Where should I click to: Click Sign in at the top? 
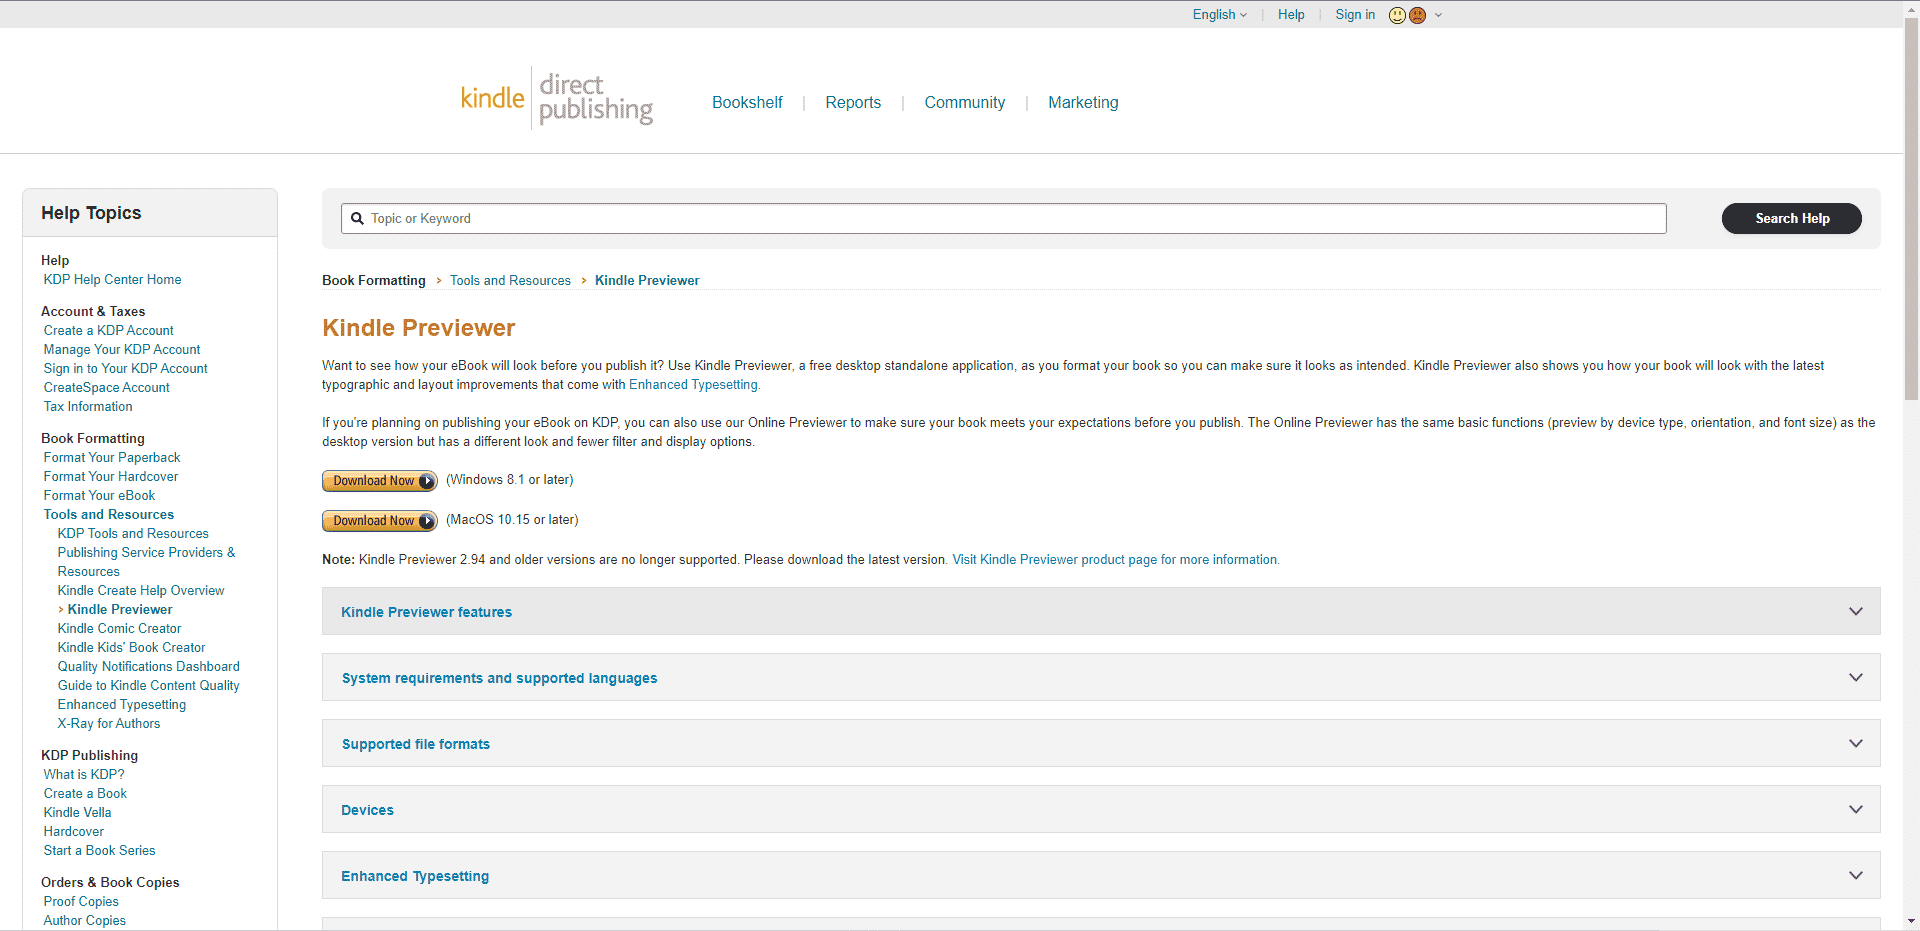pos(1355,14)
